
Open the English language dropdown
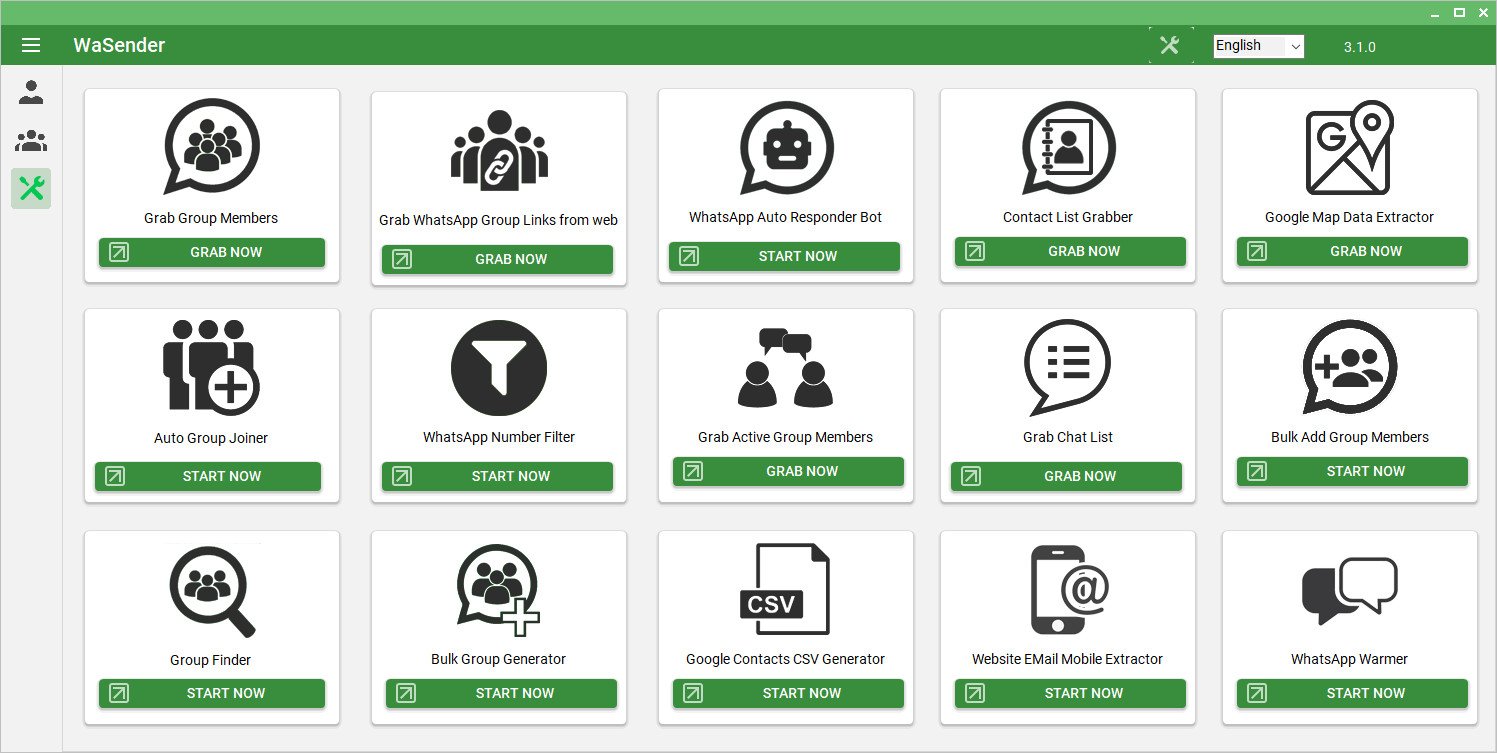click(1259, 46)
